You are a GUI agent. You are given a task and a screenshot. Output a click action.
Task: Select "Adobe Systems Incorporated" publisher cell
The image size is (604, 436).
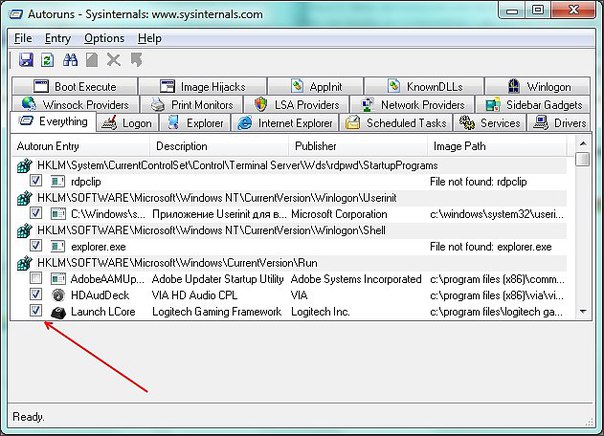point(356,279)
